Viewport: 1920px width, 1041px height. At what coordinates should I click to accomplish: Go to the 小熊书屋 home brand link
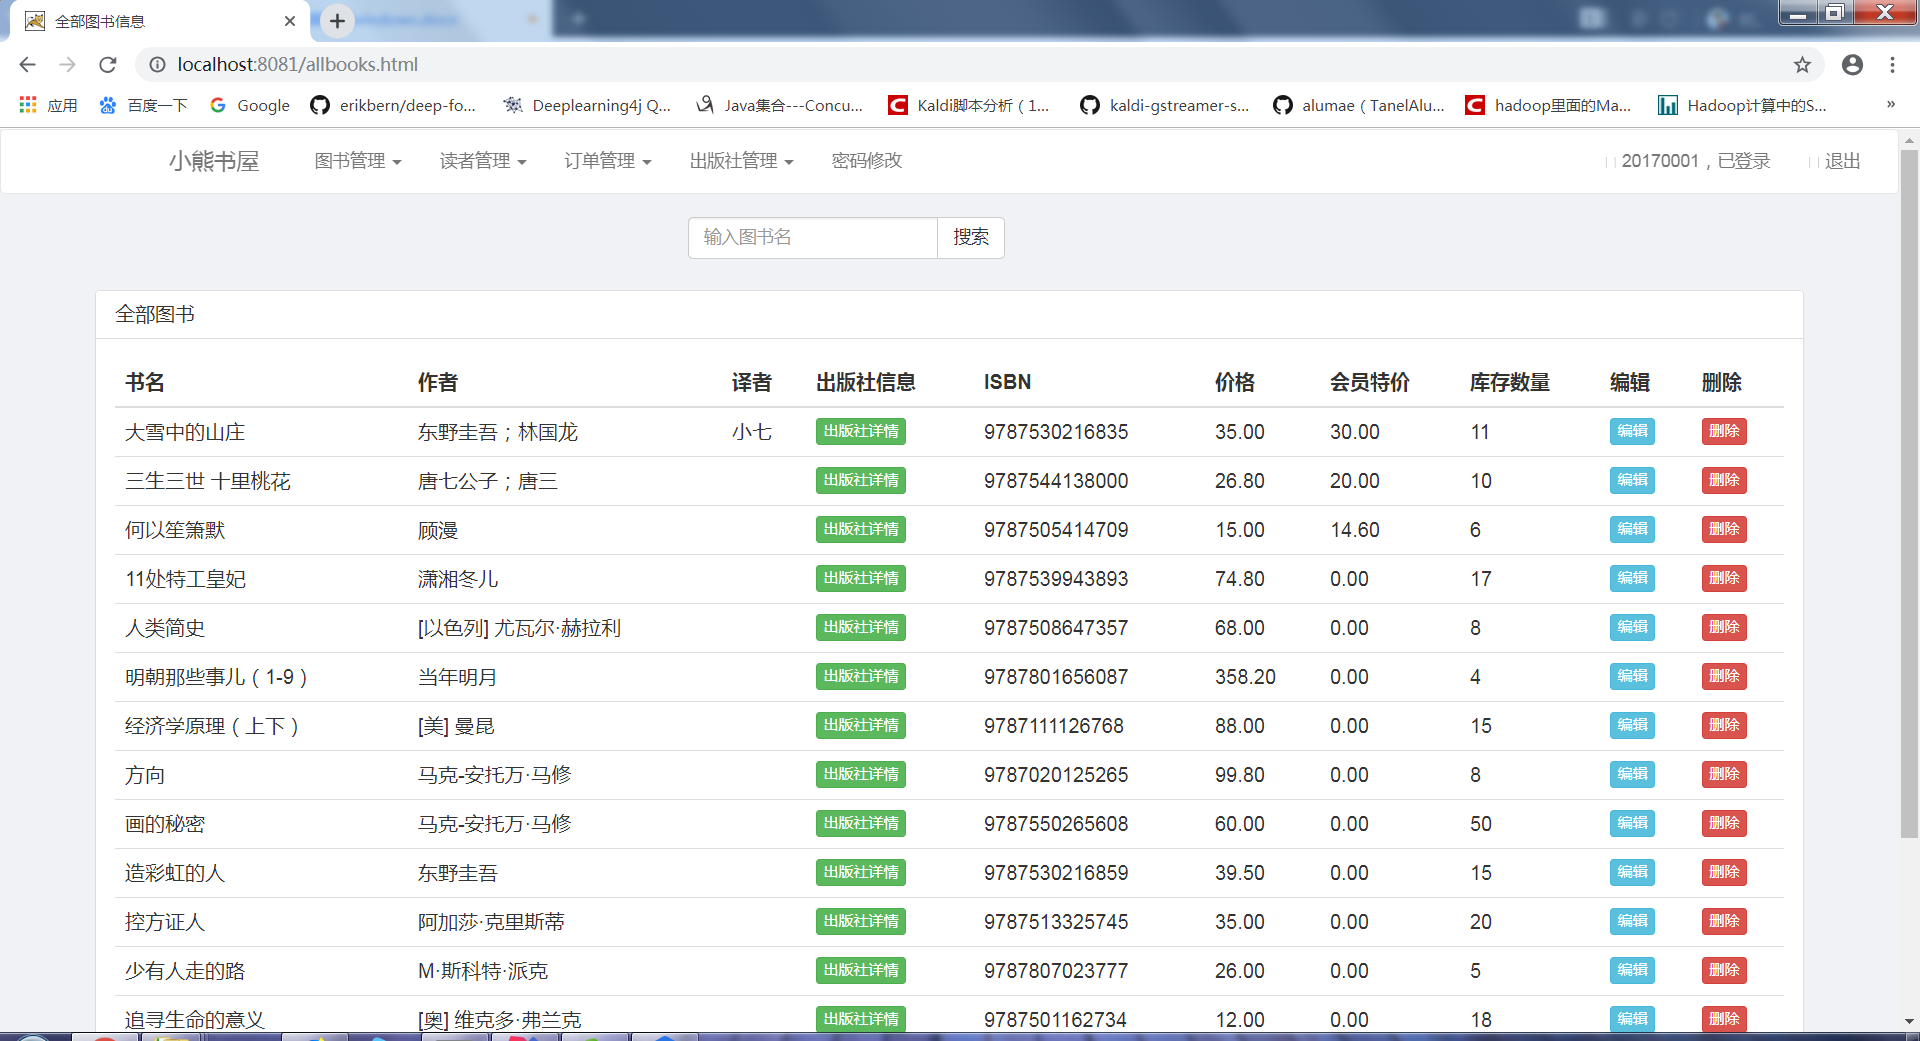[214, 161]
